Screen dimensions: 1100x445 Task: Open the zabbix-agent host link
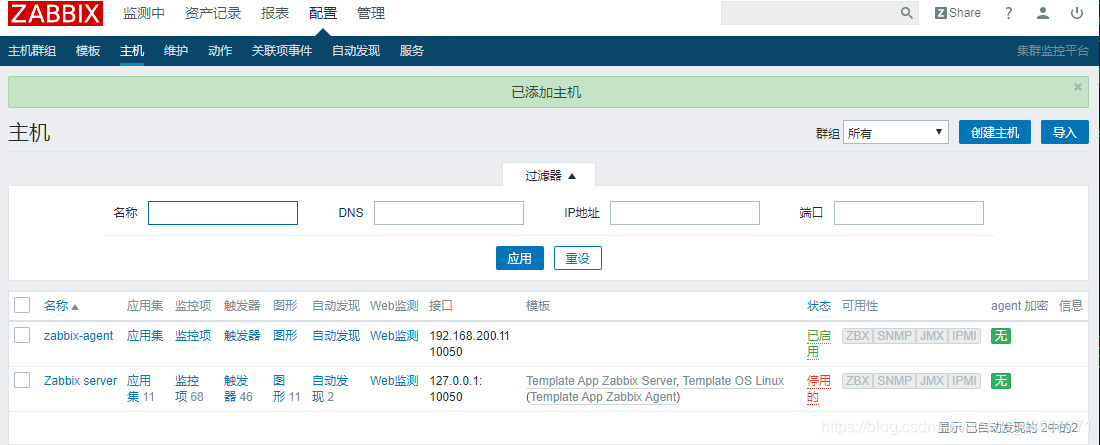click(79, 336)
